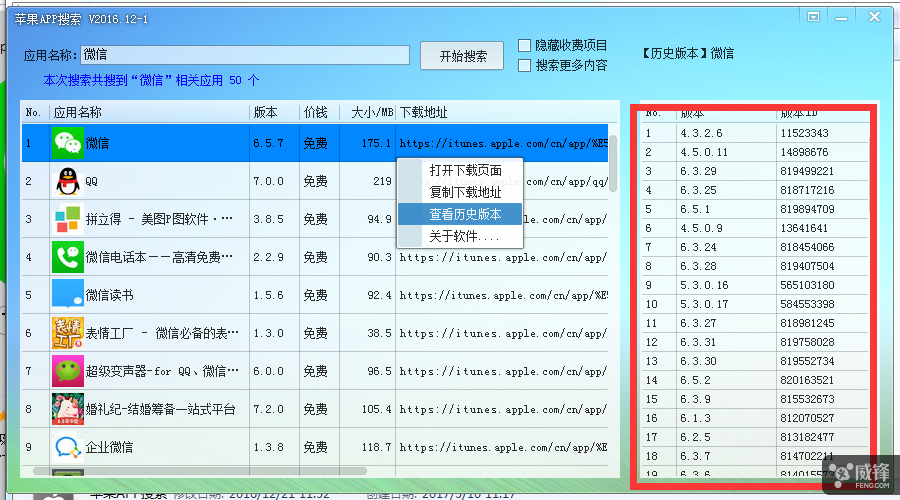This screenshot has height=500, width=900.
Task: Click the 微信 download URL in row 1
Action: coord(503,144)
